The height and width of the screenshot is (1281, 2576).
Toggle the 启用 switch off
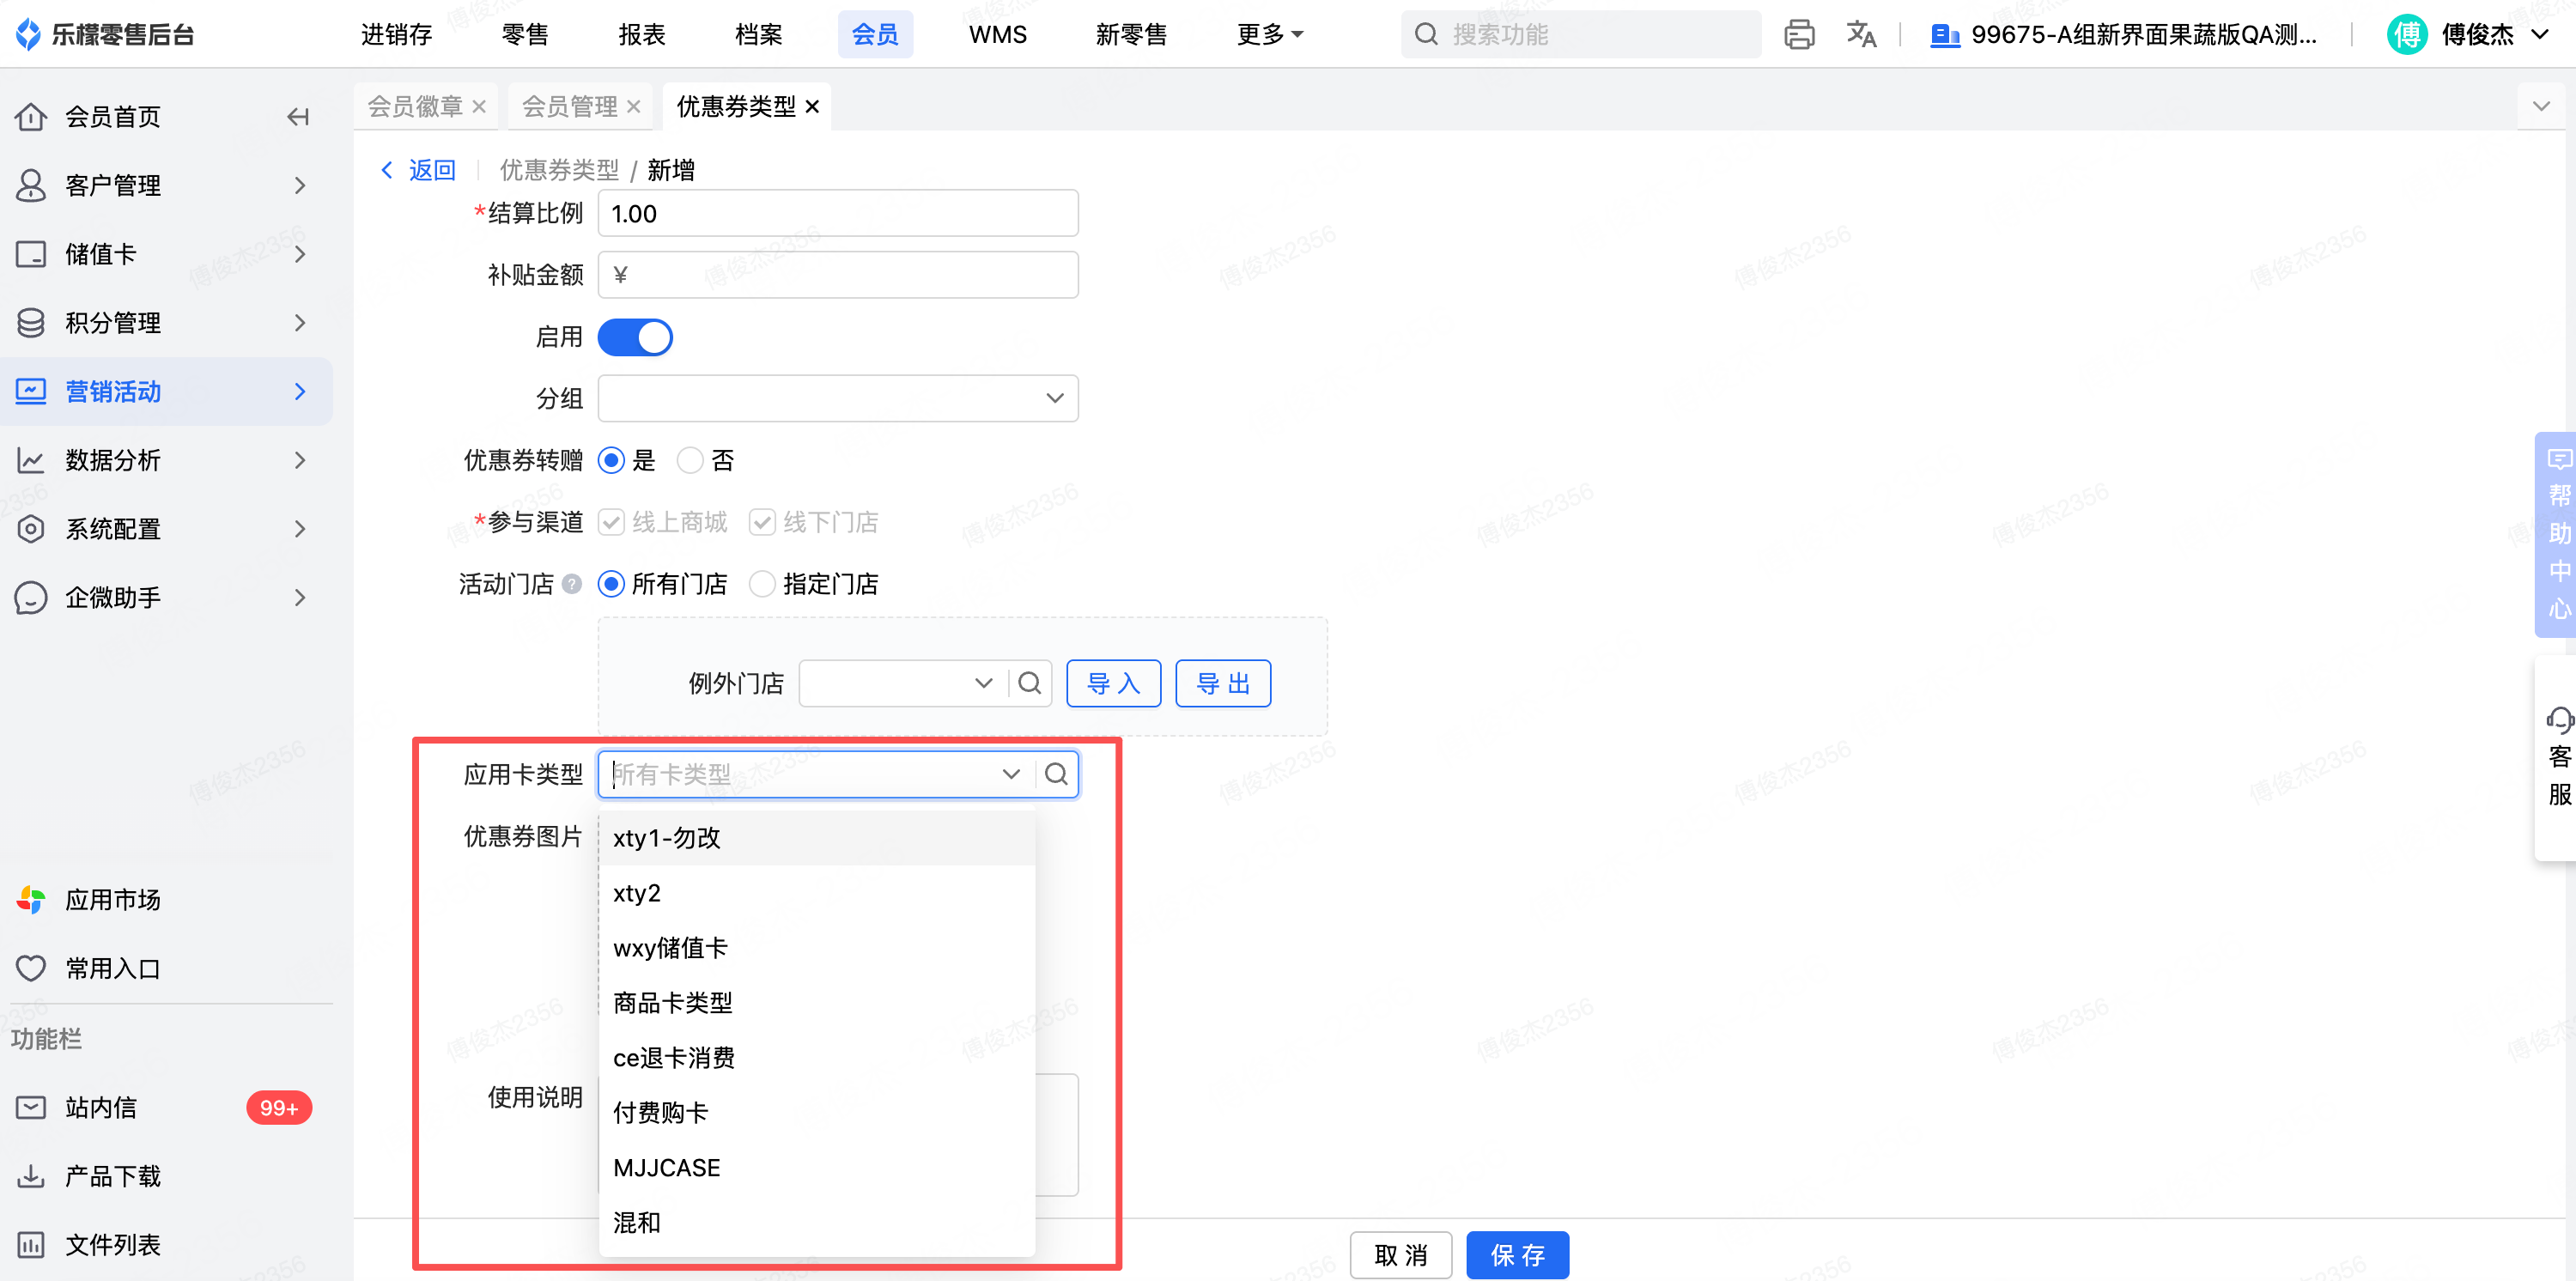(635, 337)
